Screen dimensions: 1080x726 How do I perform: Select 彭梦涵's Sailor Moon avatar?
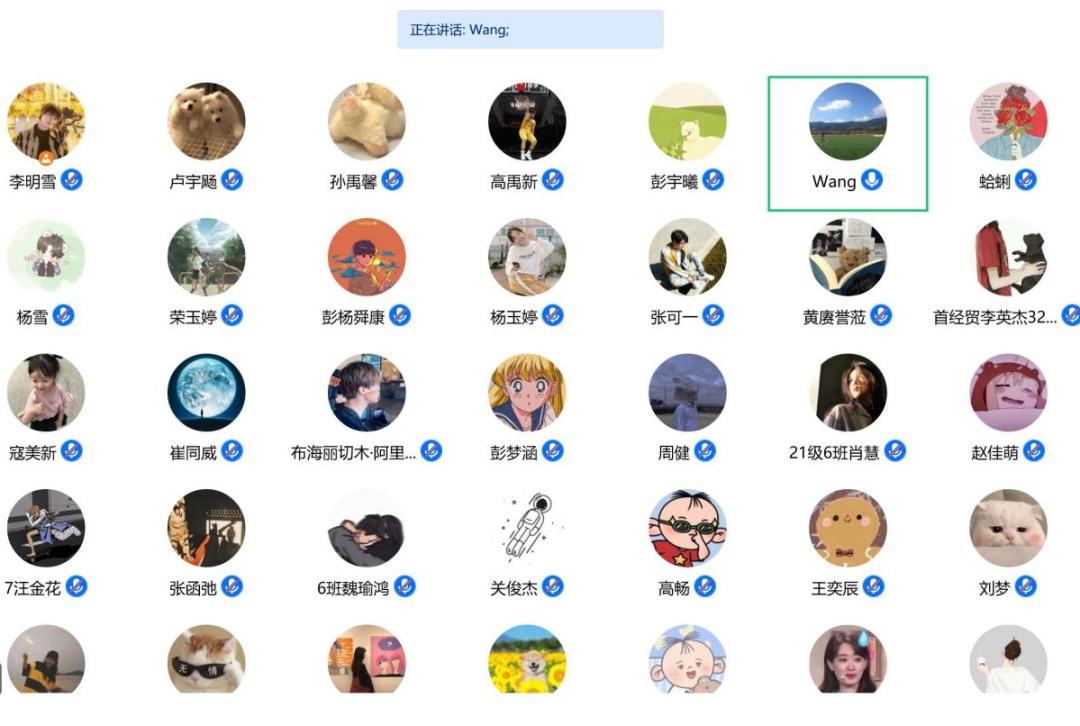pos(527,393)
